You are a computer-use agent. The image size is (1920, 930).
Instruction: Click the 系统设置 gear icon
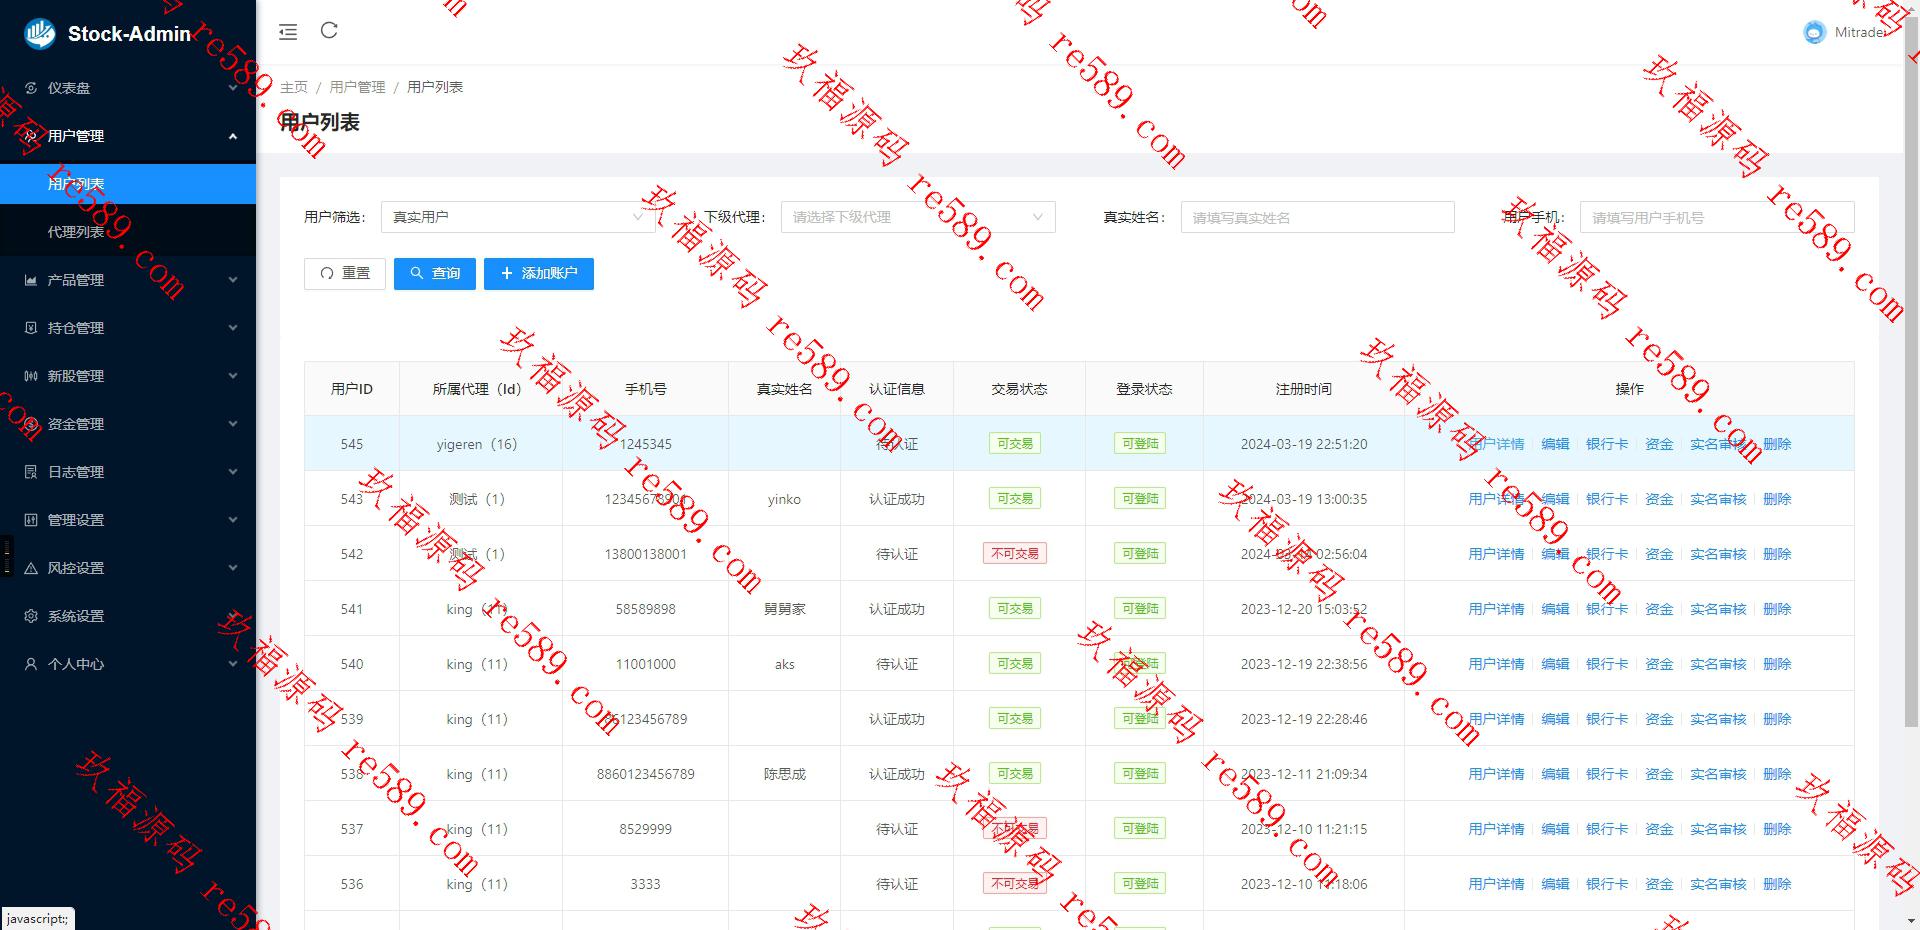tap(31, 616)
